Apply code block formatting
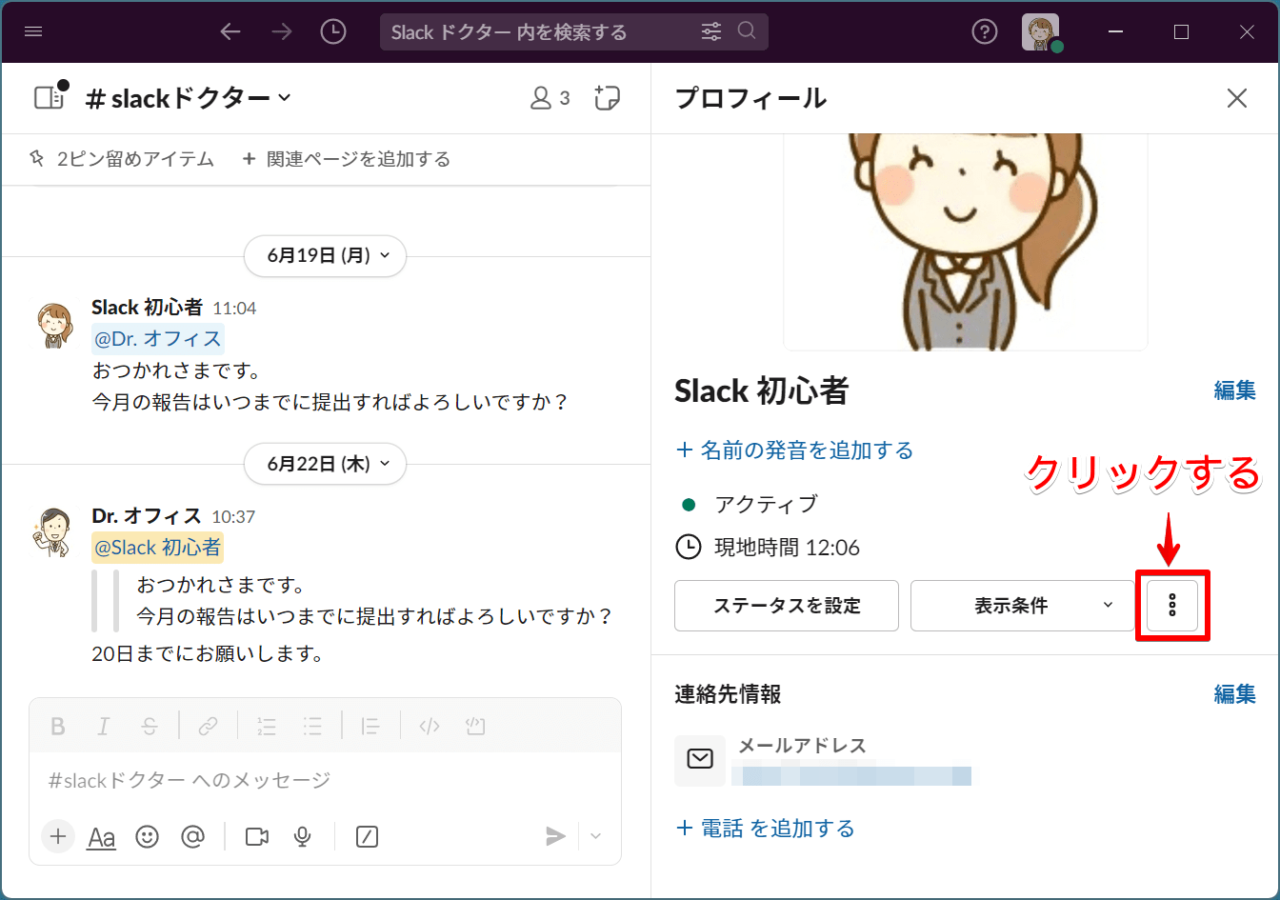Screen dimensions: 1280x900 click(475, 726)
